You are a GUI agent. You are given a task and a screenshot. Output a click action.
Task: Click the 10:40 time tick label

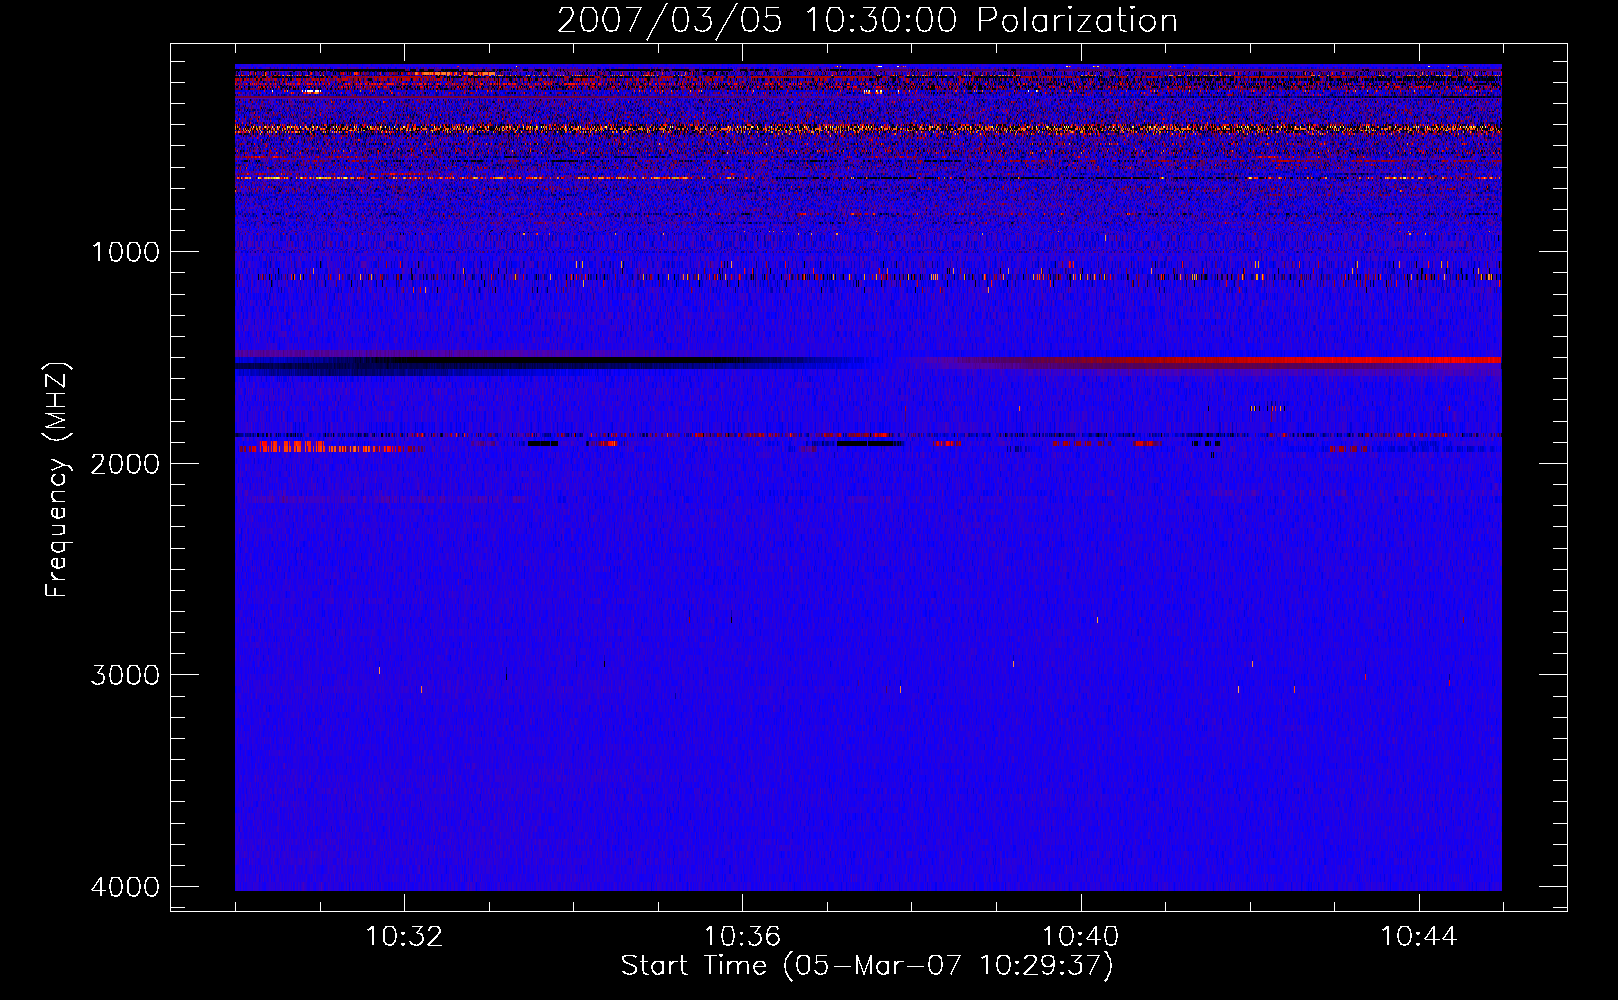1080,937
